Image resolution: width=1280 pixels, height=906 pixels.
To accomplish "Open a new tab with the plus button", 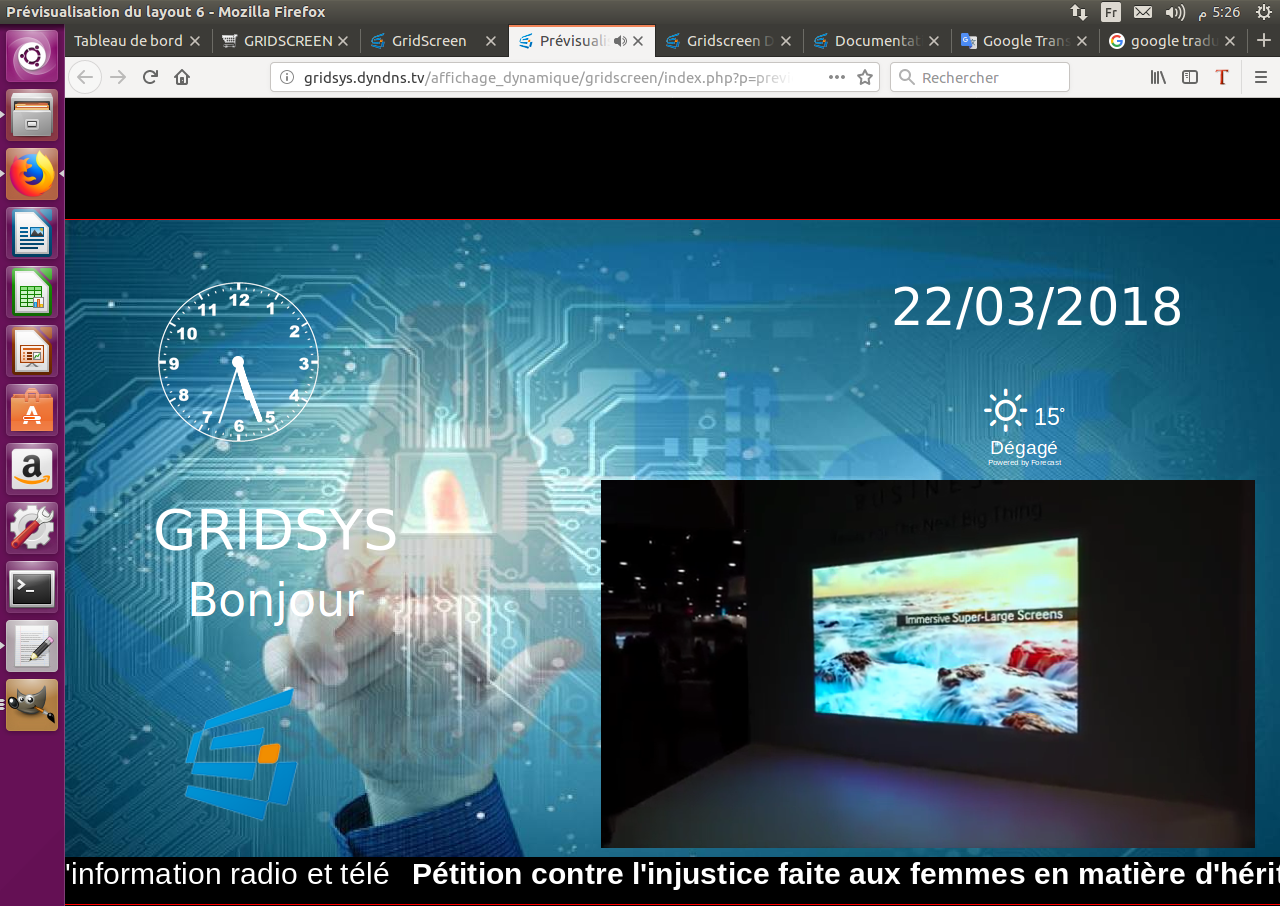I will [x=1264, y=41].
